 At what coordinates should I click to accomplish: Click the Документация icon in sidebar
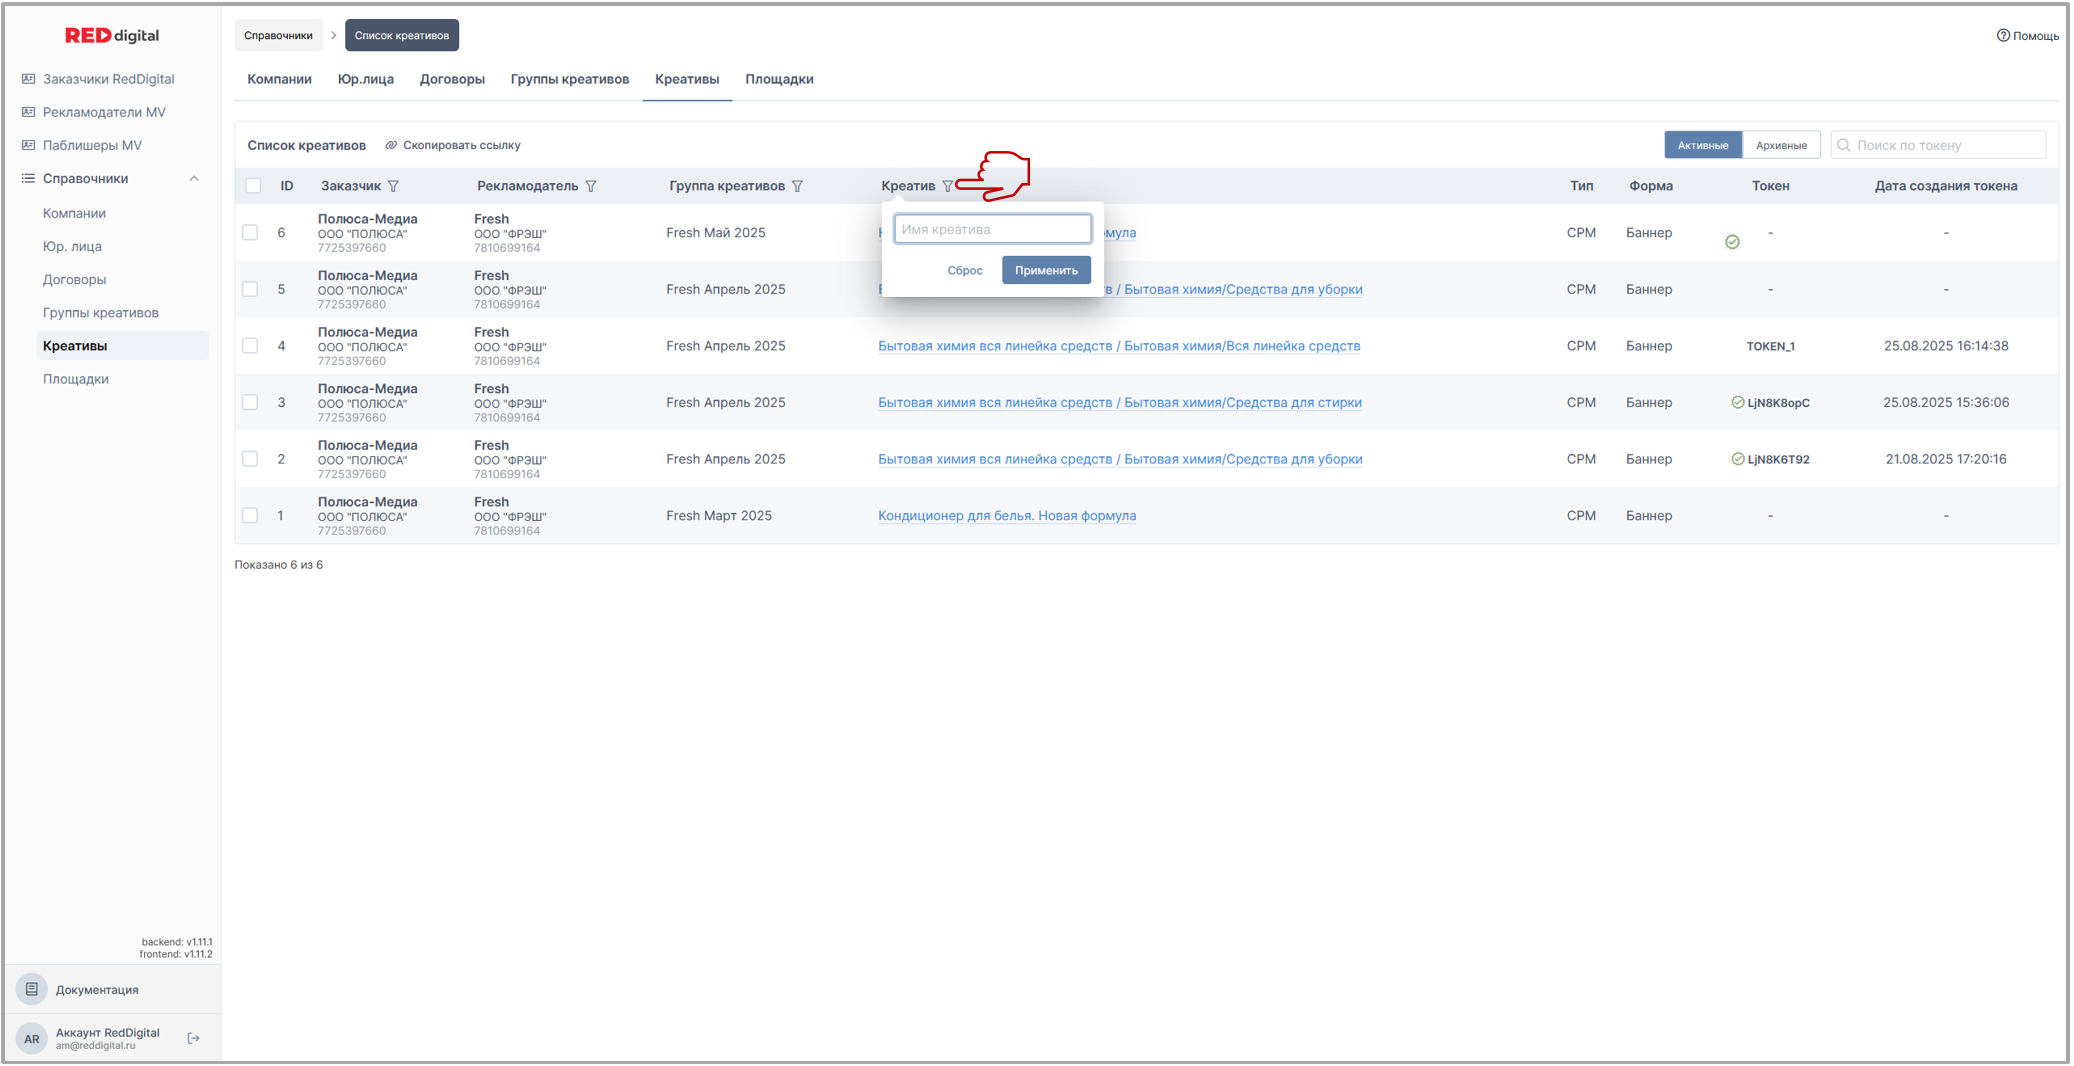32,989
